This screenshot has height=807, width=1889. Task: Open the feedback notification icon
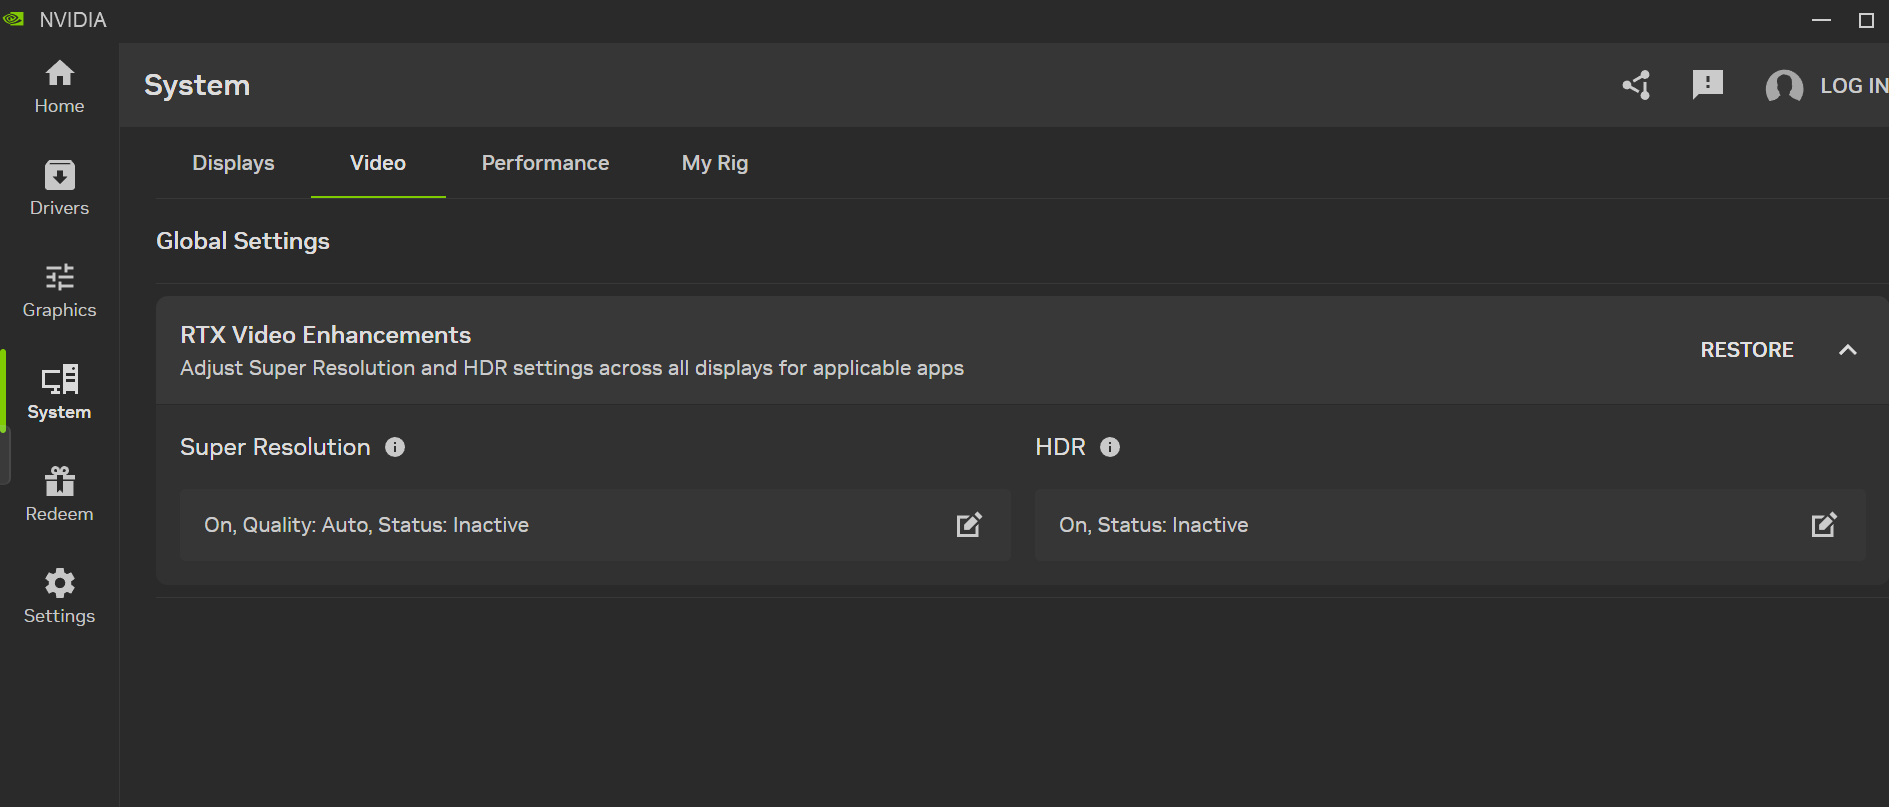[x=1708, y=85]
